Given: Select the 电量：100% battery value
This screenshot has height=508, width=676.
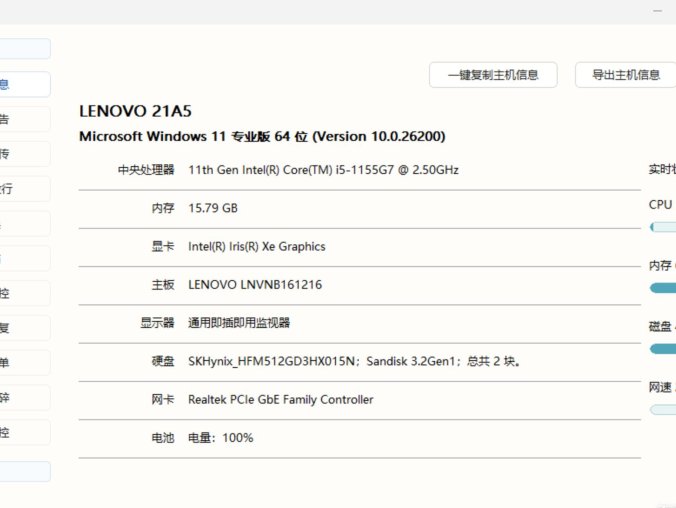Looking at the screenshot, I should [x=221, y=438].
